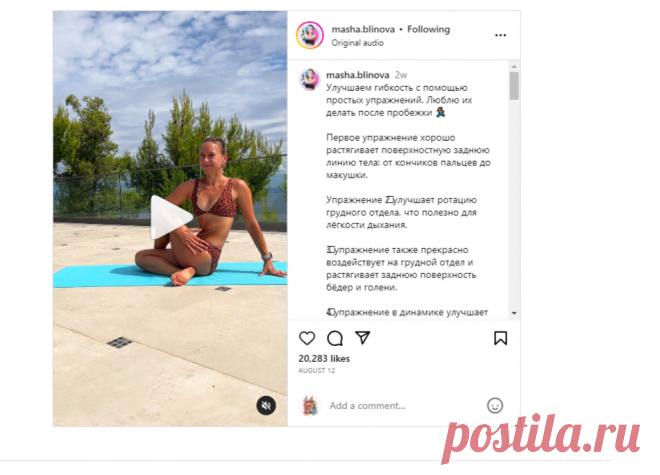
Task: Play the video with the center play button
Action: coord(171,217)
